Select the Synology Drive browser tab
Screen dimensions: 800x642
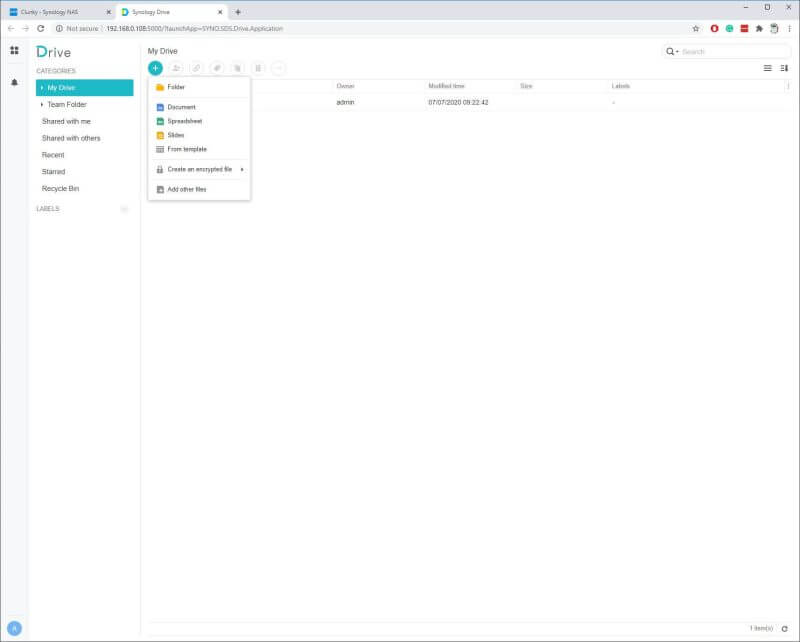pos(171,12)
